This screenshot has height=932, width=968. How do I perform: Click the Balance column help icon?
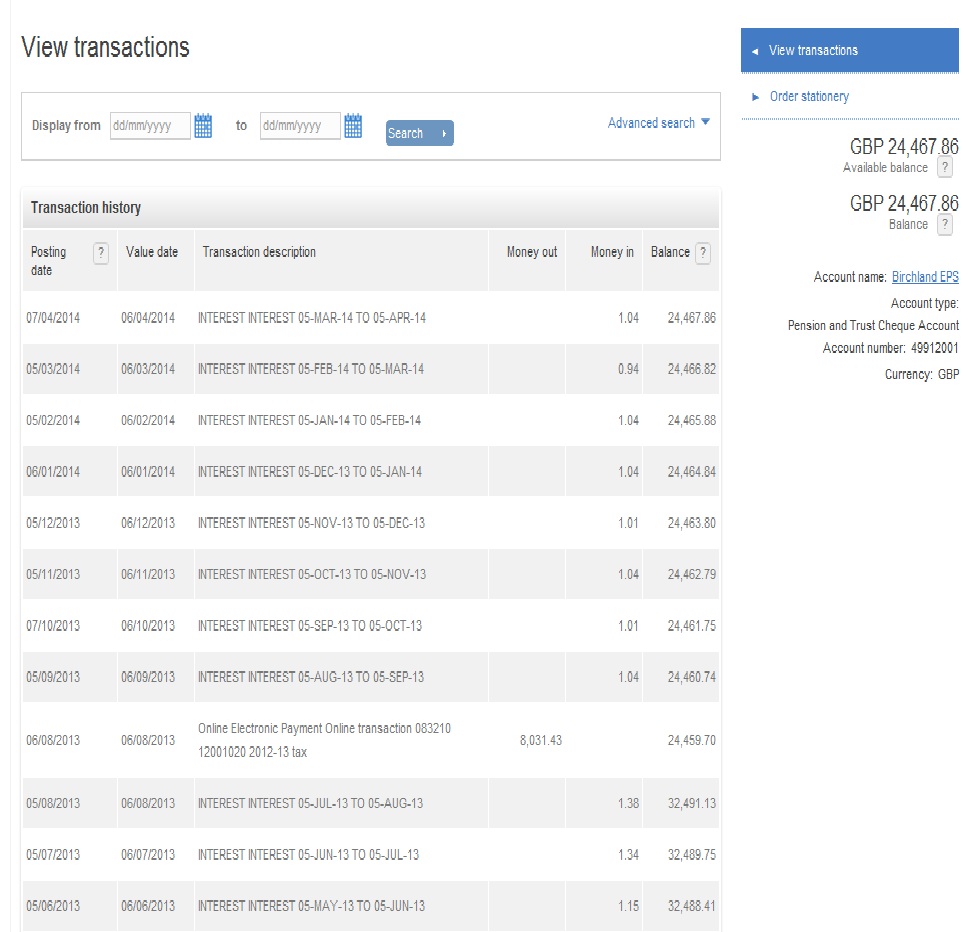[x=703, y=253]
